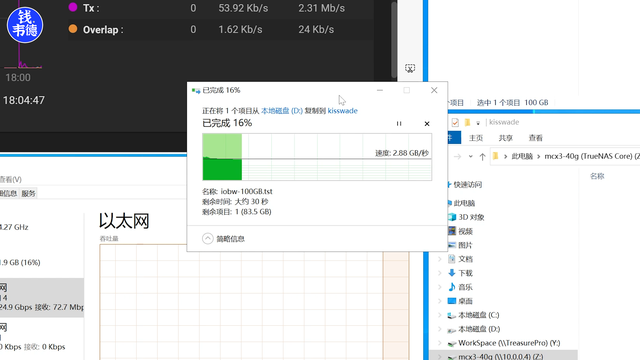This screenshot has width=640, height=360.
Task: Open the kisswade destination link
Action: [x=342, y=111]
